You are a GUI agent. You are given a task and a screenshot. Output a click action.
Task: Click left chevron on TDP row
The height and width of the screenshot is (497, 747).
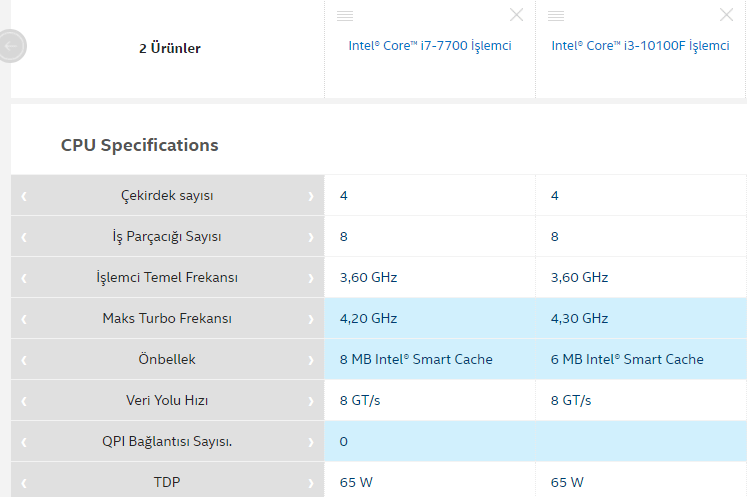24,483
